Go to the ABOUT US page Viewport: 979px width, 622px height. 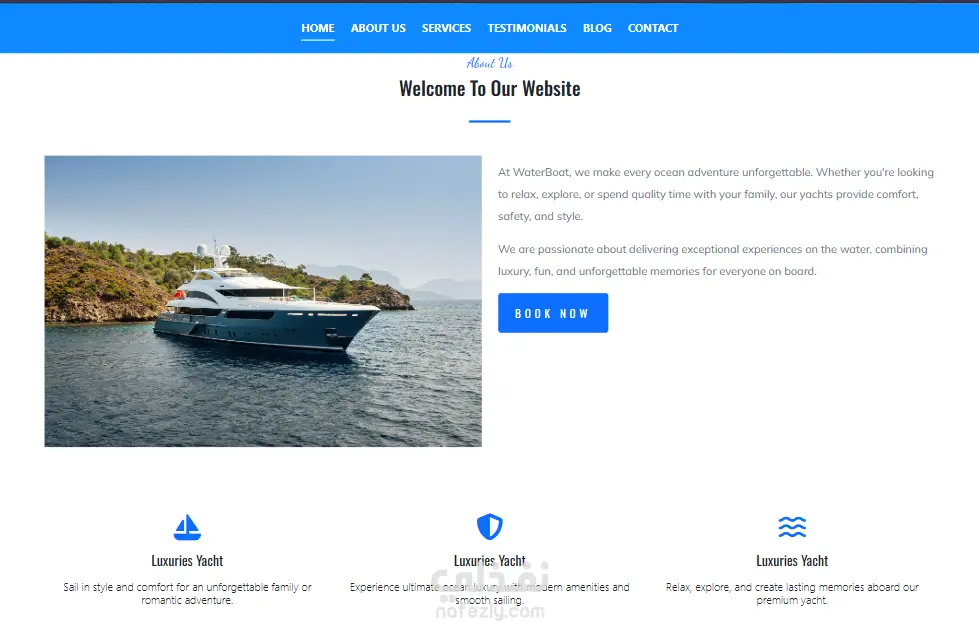(378, 28)
